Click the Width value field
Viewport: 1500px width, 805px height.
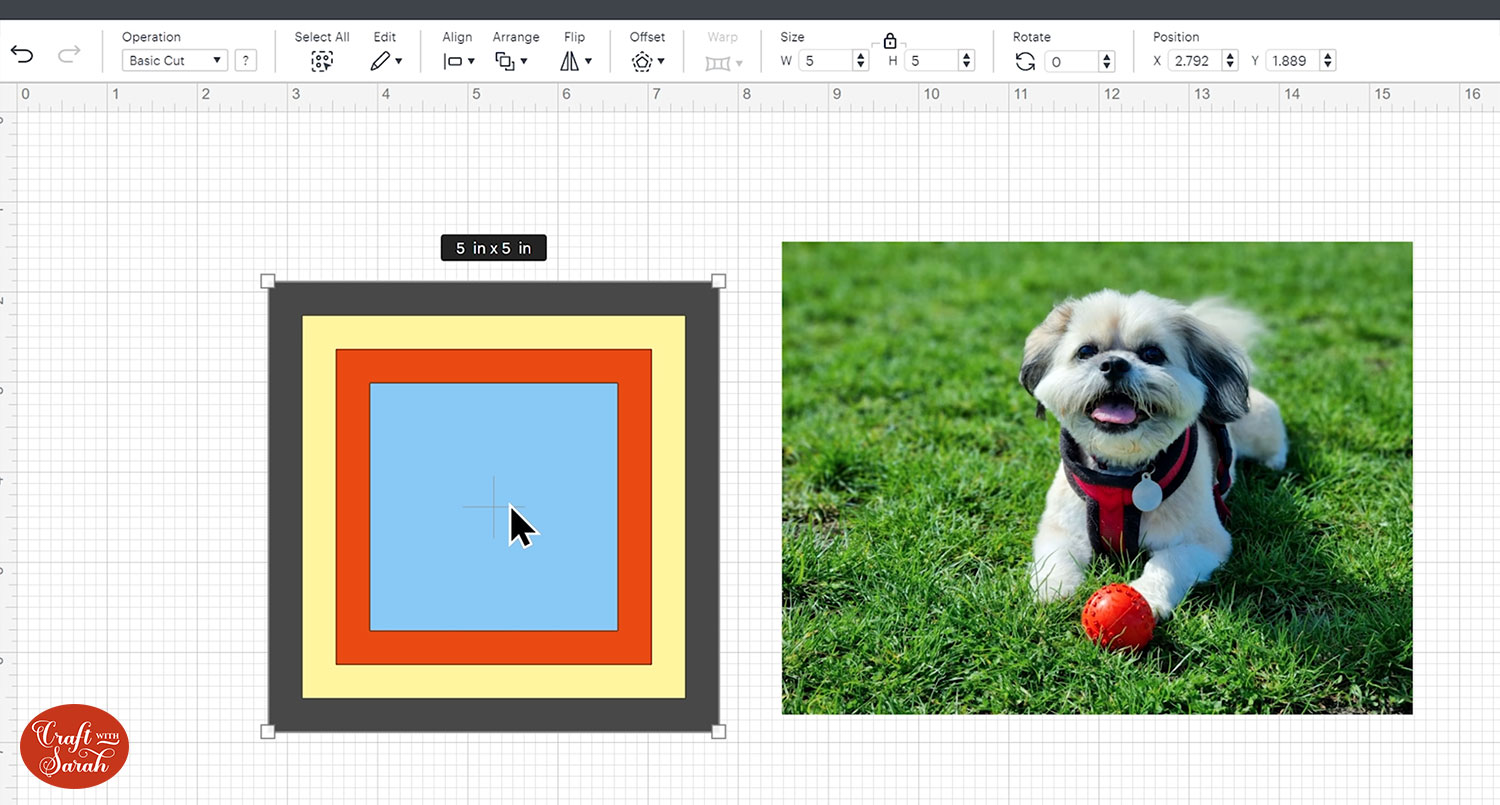tap(825, 61)
